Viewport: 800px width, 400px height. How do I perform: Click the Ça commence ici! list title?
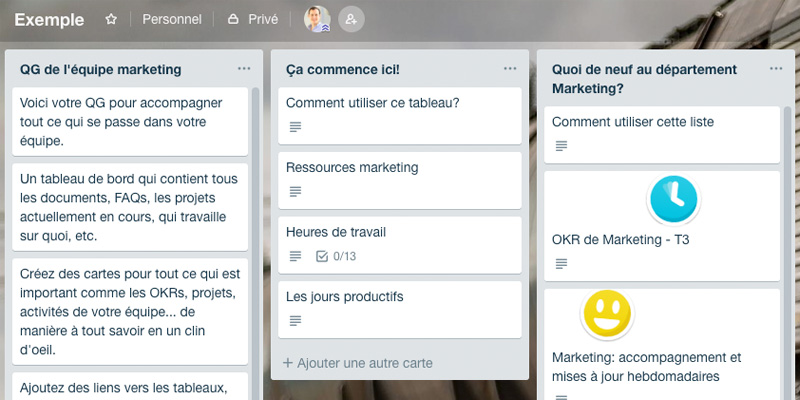(x=343, y=69)
